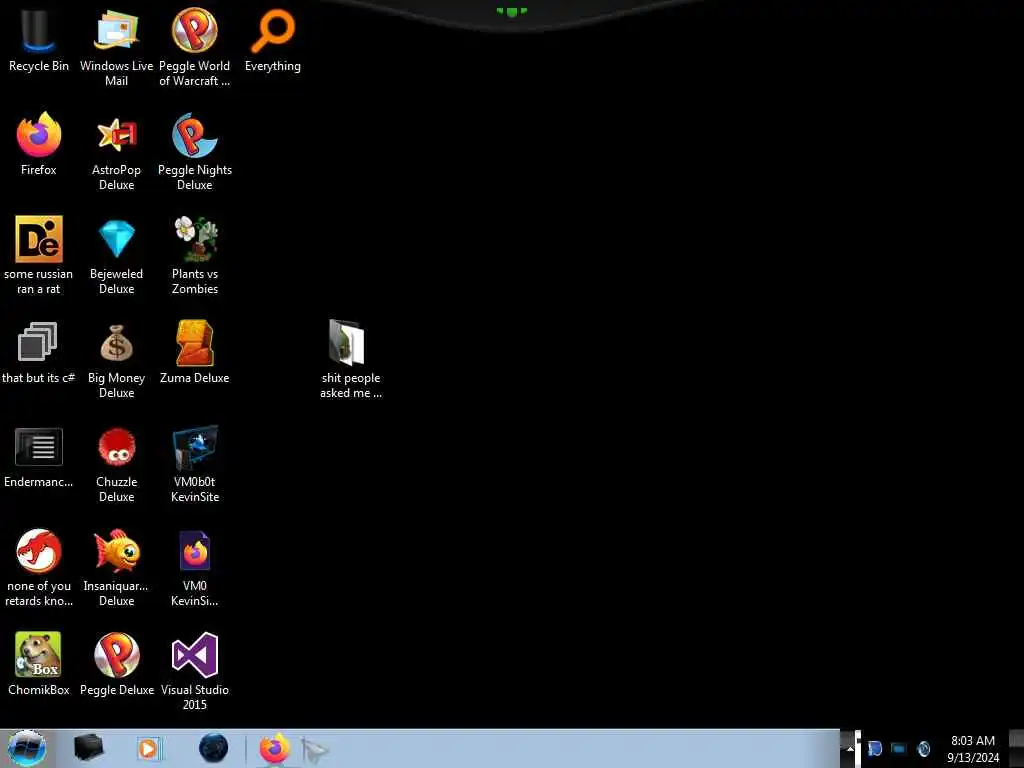Select Zuma Deluxe game icon
The width and height of the screenshot is (1024, 768).
(195, 353)
